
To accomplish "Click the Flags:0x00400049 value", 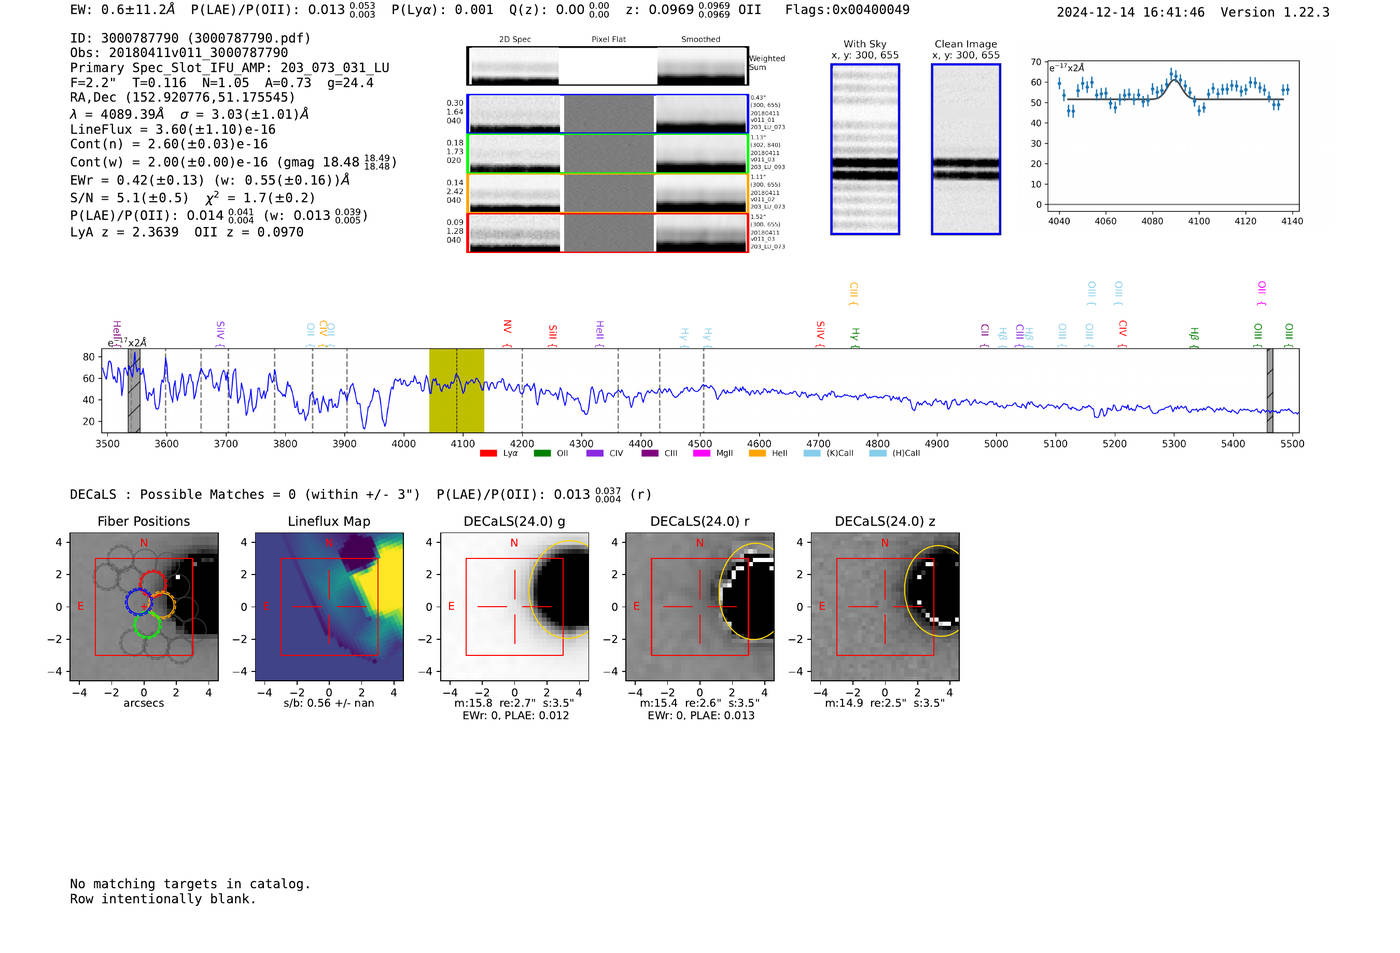I will [x=847, y=10].
